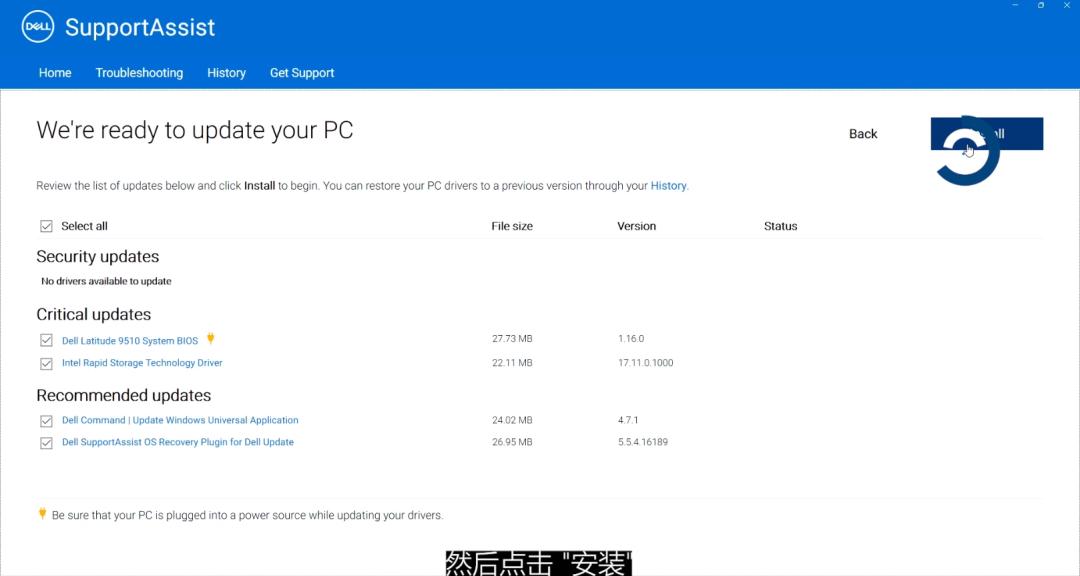This screenshot has width=1080, height=576.
Task: Switch to the Home tab
Action: pyautogui.click(x=55, y=72)
